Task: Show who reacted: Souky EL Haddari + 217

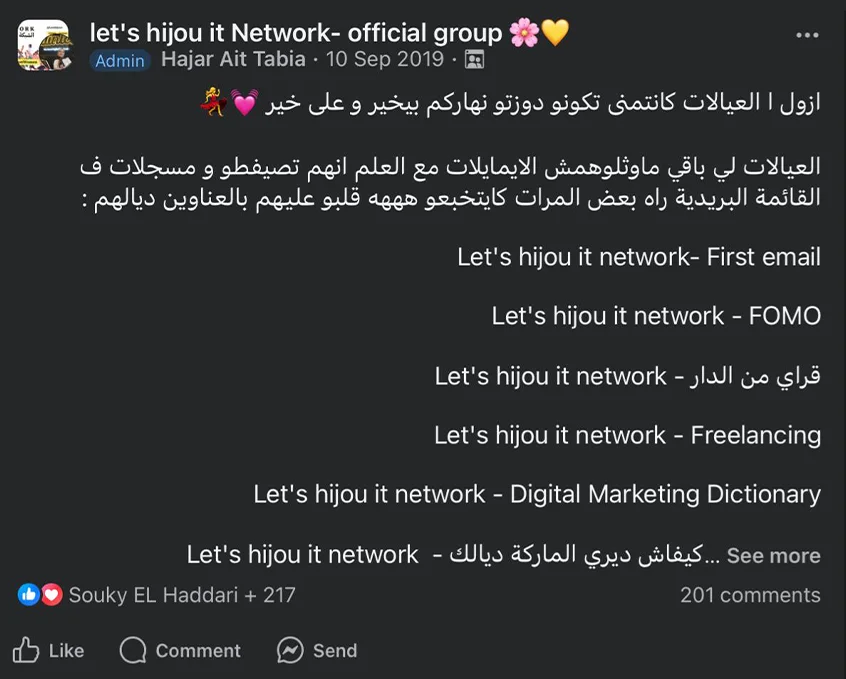Action: click(x=182, y=595)
